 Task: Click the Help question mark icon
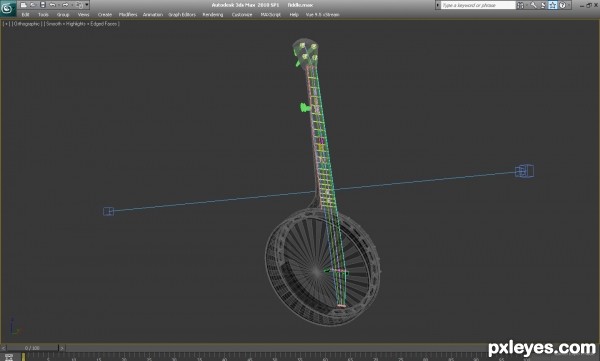562,5
